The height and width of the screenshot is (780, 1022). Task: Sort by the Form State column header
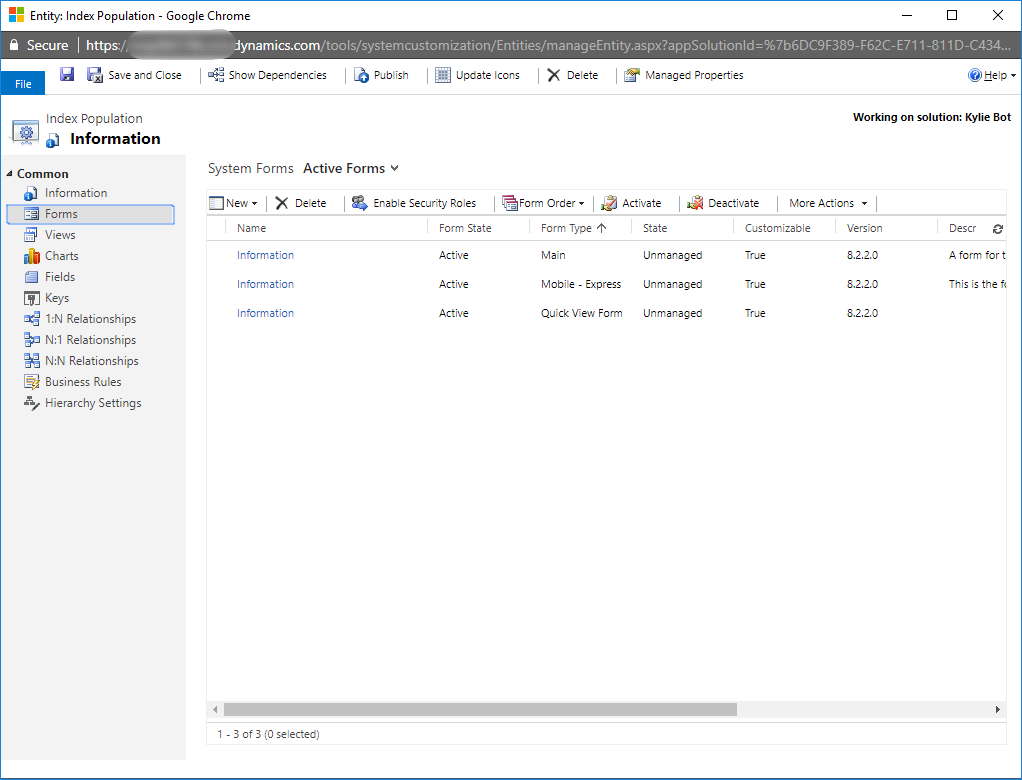[465, 228]
